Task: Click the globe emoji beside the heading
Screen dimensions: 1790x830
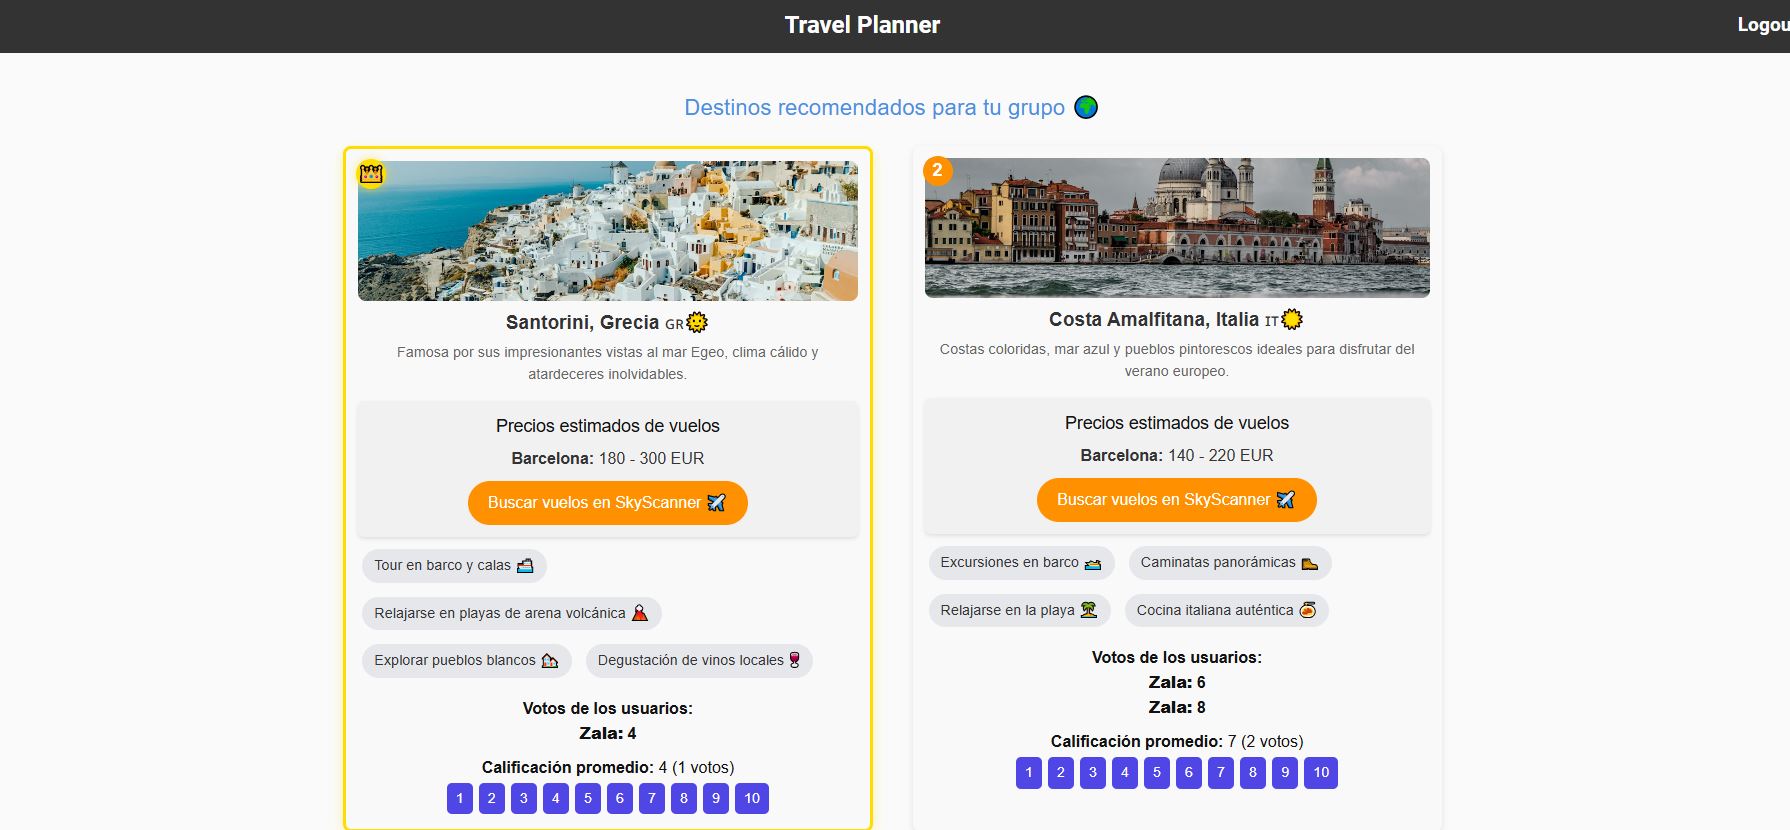Action: click(x=1086, y=107)
